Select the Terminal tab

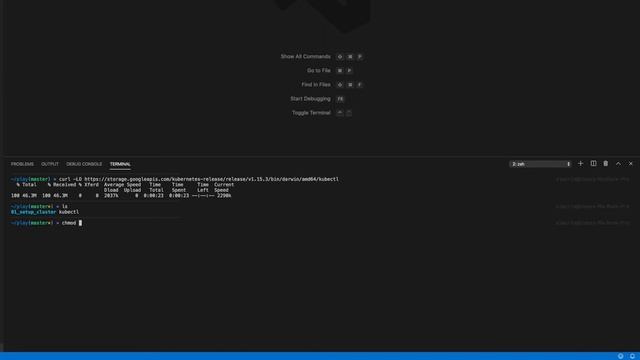coord(120,164)
